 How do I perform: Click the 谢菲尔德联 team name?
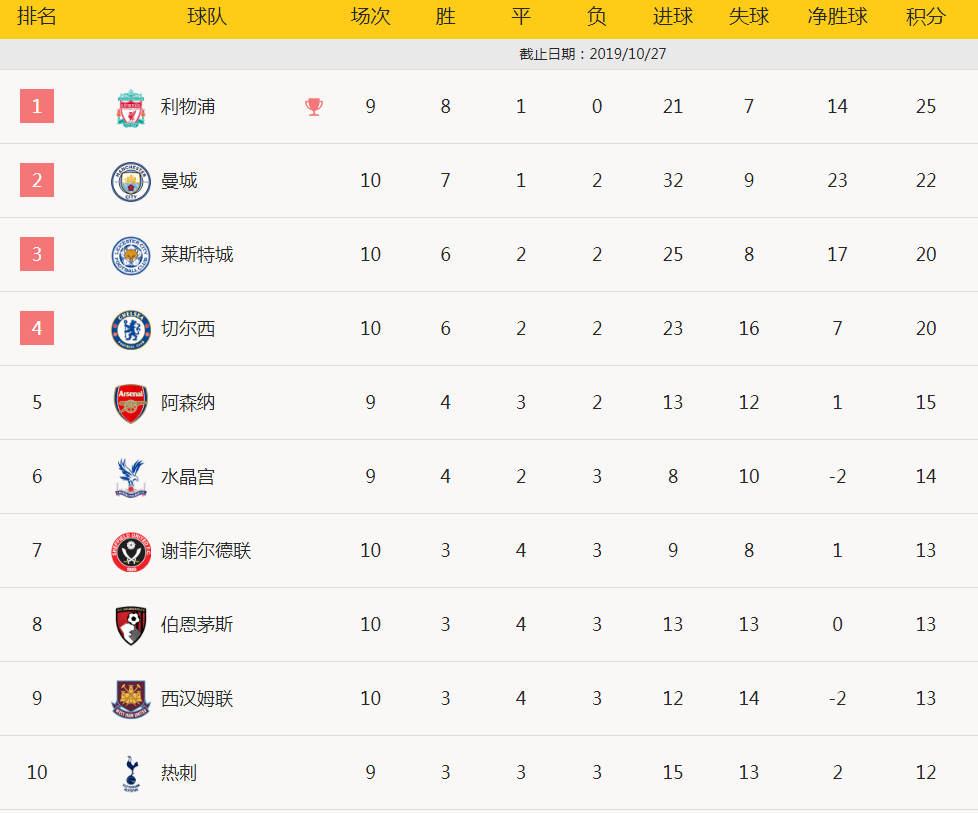pyautogui.click(x=206, y=550)
